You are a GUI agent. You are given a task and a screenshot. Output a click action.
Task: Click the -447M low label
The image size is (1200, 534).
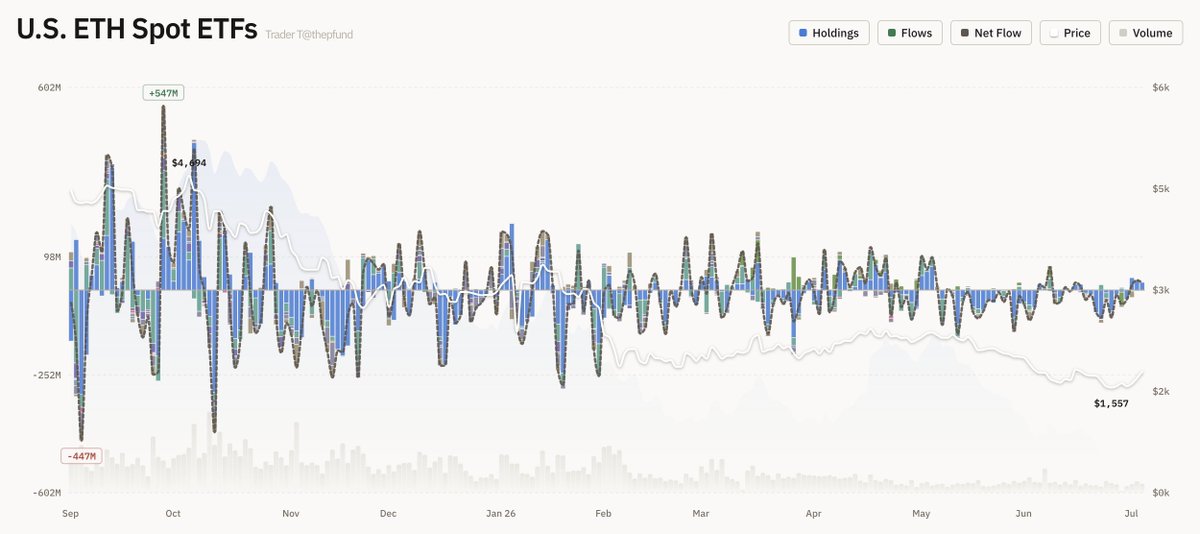82,456
